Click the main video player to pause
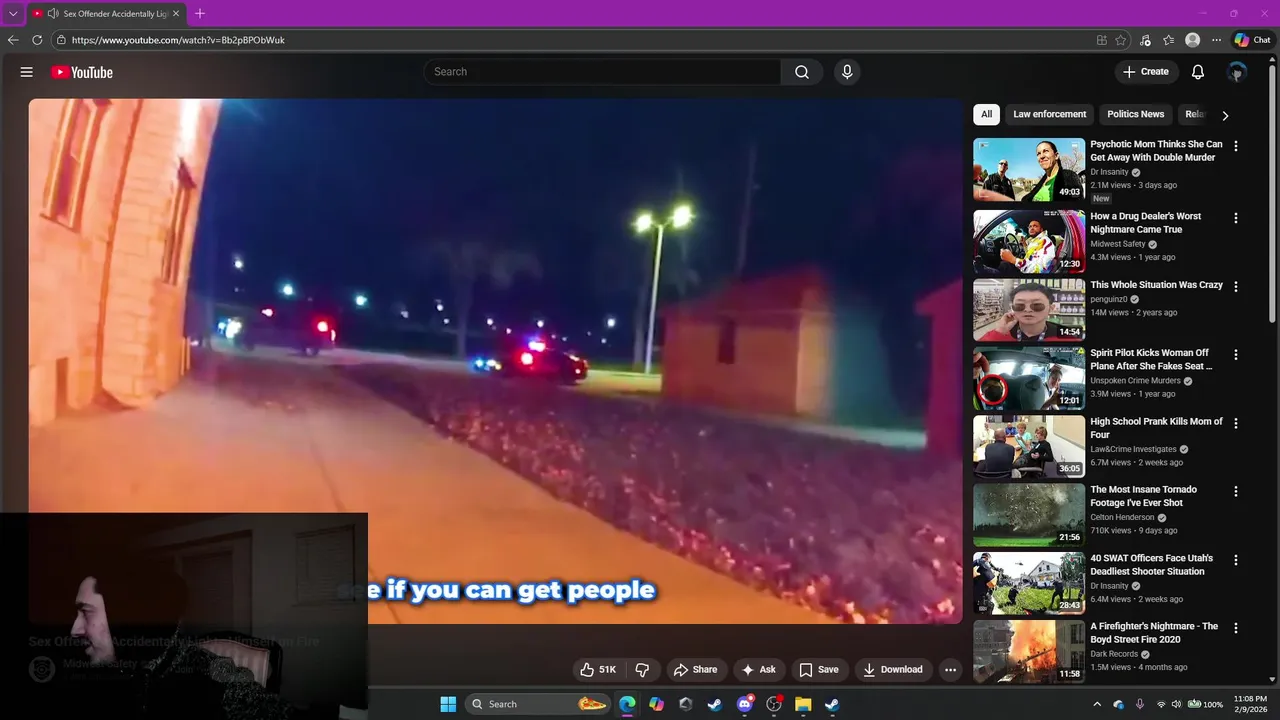 (495, 361)
